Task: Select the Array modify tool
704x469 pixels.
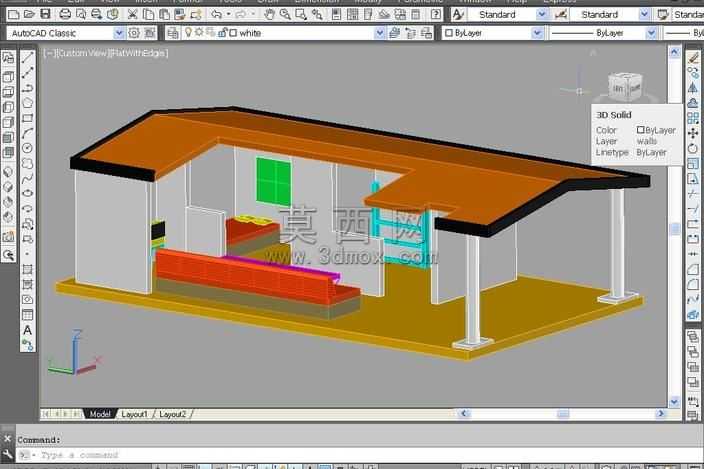Action: click(693, 118)
